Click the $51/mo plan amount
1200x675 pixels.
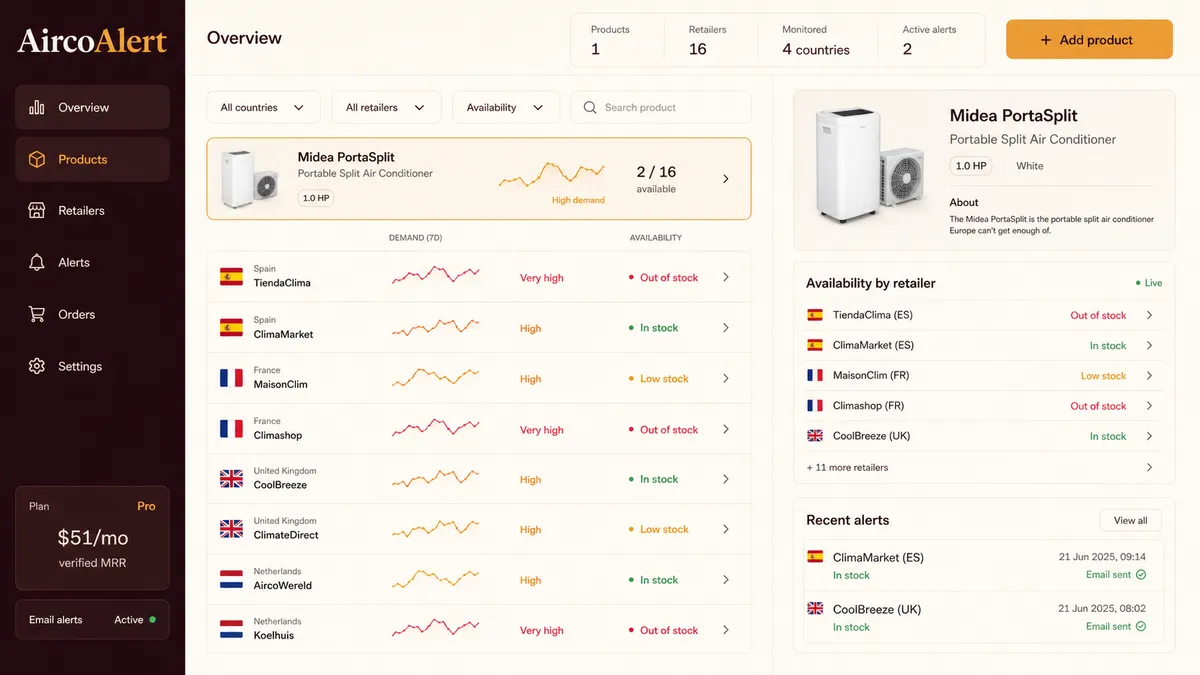point(92,538)
